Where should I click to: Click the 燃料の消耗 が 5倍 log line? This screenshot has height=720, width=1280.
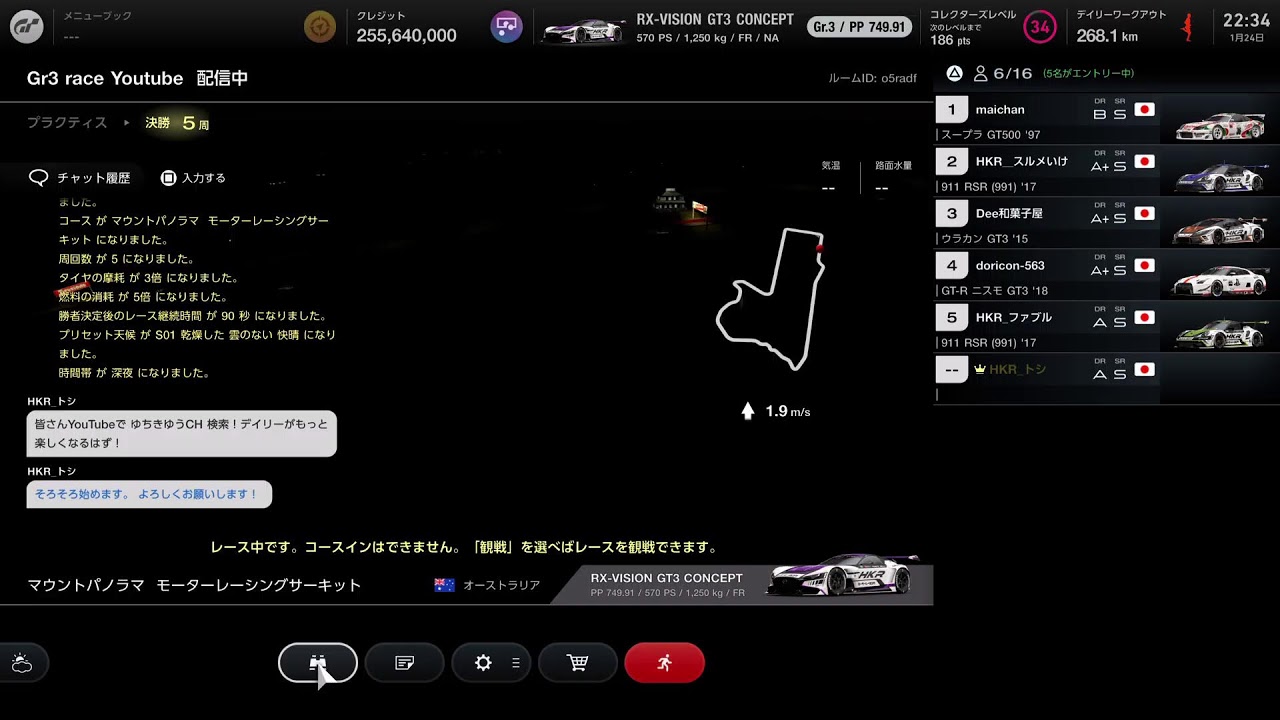[143, 297]
